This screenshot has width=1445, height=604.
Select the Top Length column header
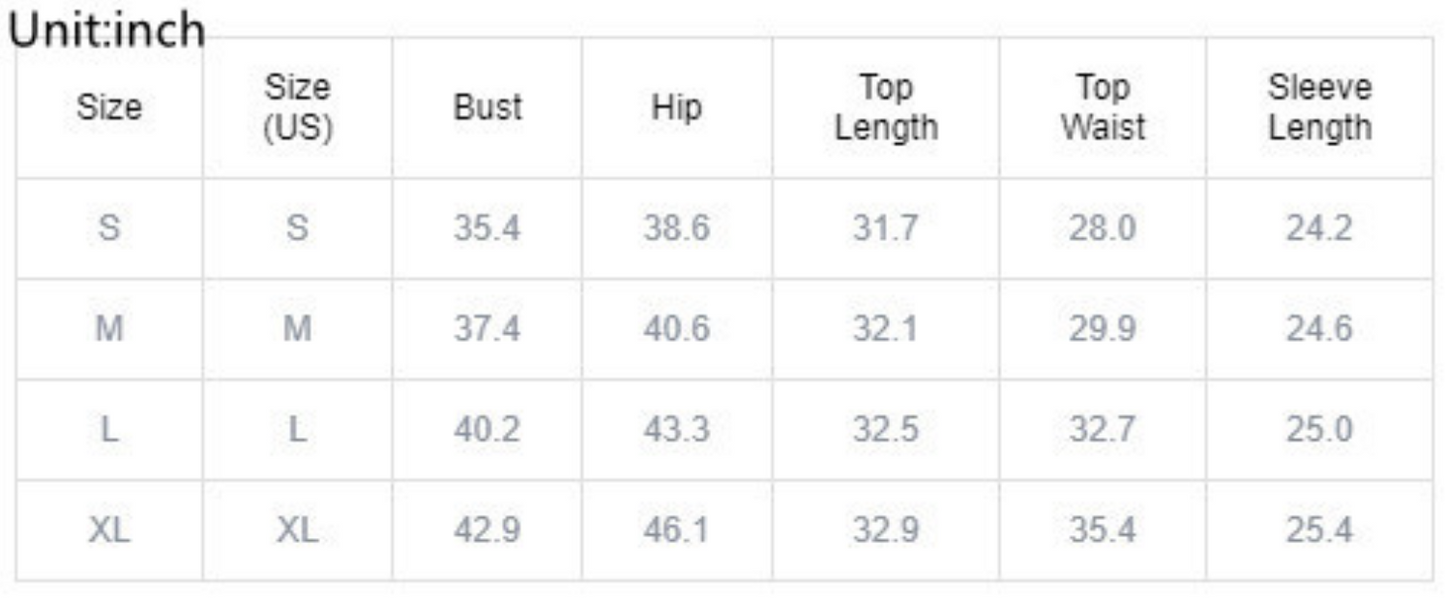[886, 108]
